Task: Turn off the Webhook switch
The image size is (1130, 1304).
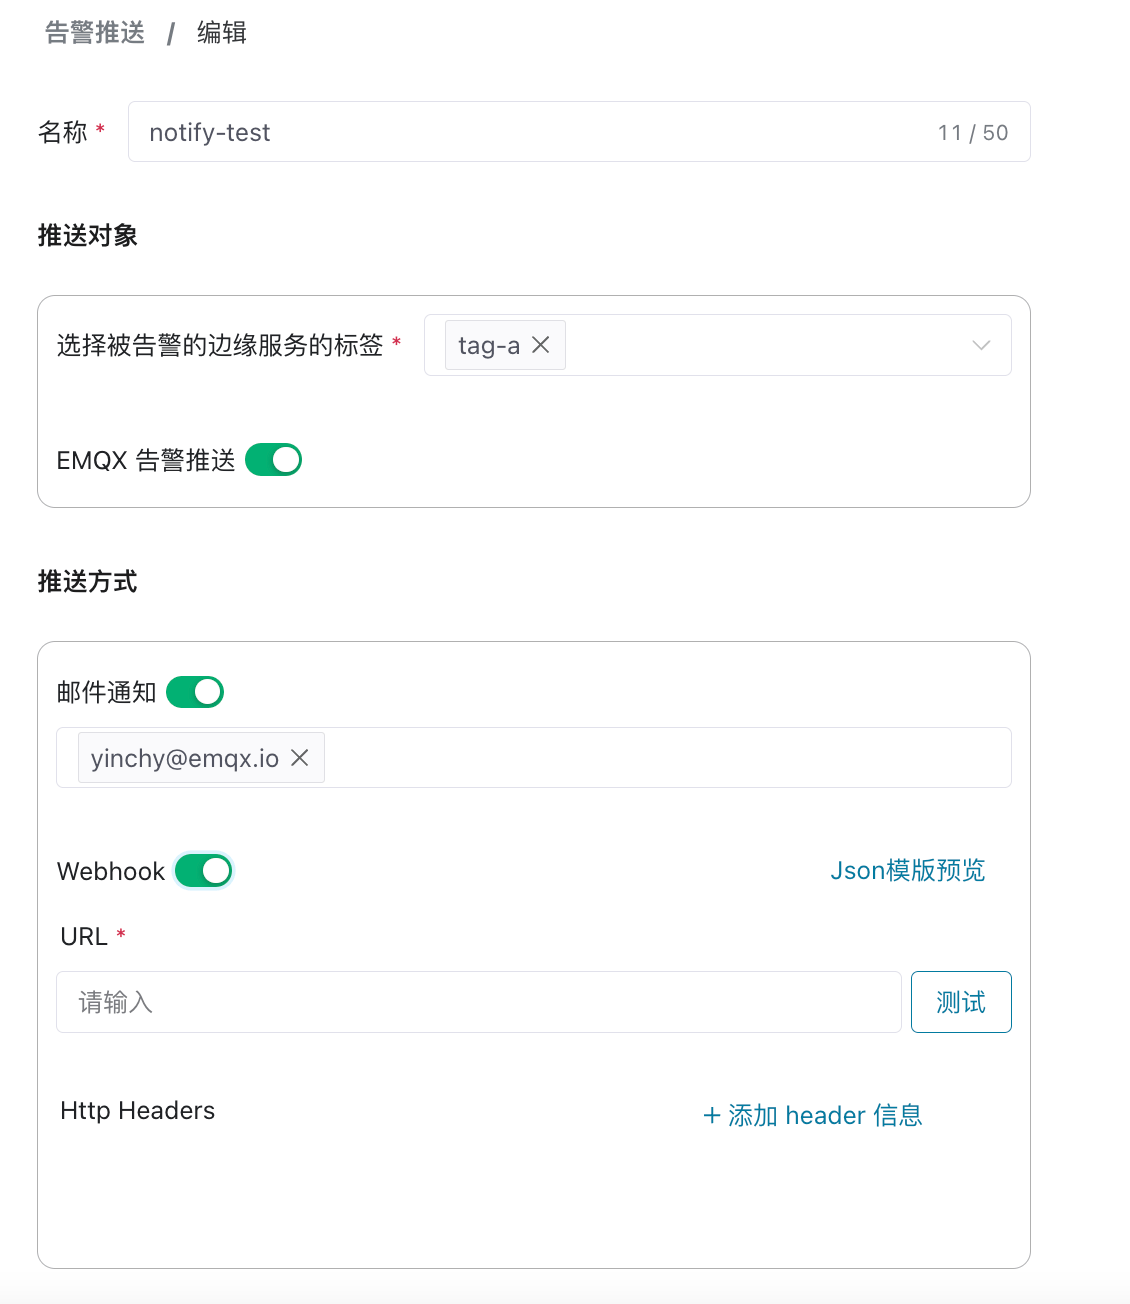Action: point(204,871)
